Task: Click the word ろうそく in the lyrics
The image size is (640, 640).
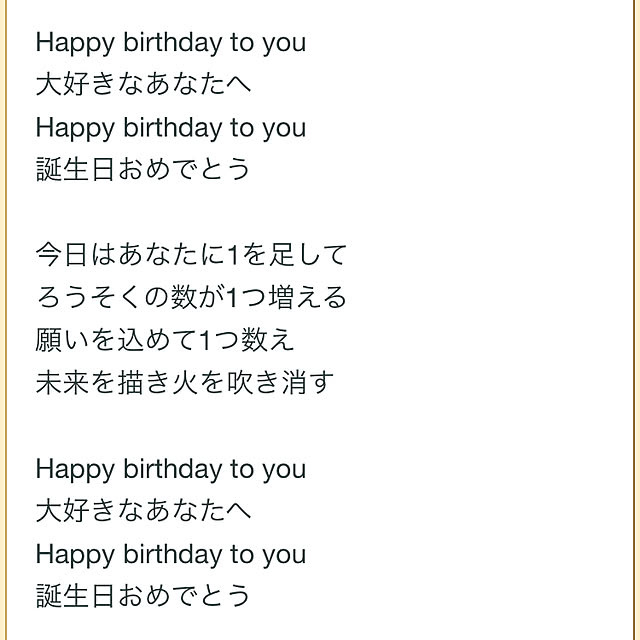Action: (x=90, y=297)
